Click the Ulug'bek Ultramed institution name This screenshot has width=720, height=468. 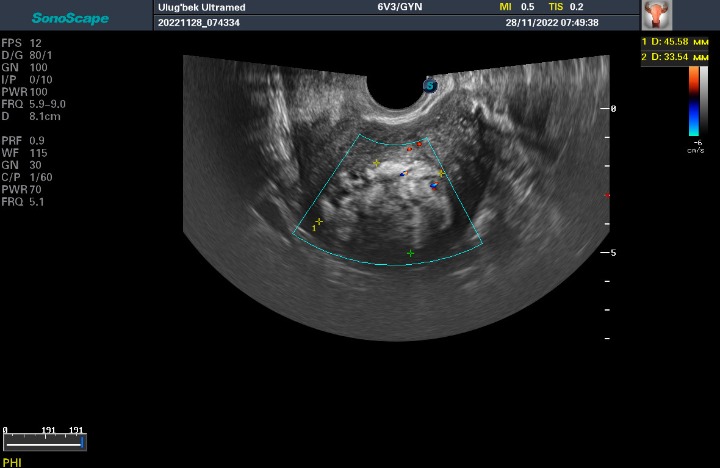pyautogui.click(x=203, y=7)
